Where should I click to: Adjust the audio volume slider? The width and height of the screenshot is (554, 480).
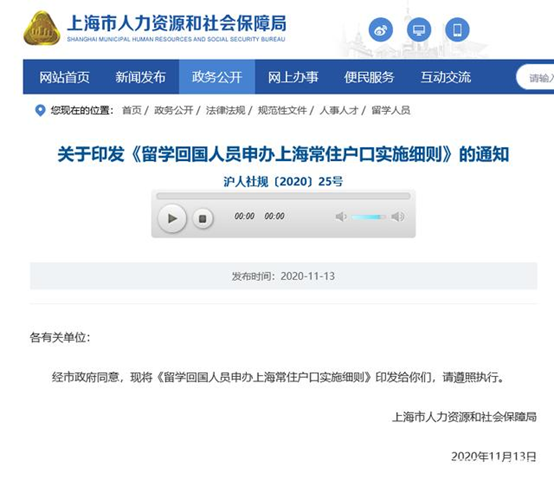click(369, 217)
